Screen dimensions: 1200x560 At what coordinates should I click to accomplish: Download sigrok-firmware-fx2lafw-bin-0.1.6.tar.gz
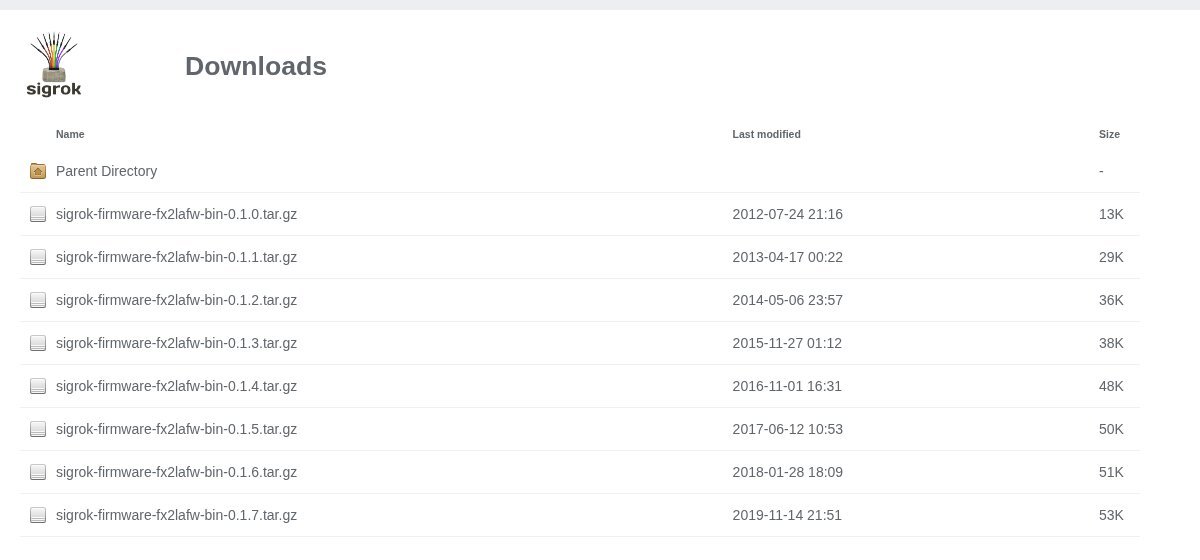click(x=176, y=472)
